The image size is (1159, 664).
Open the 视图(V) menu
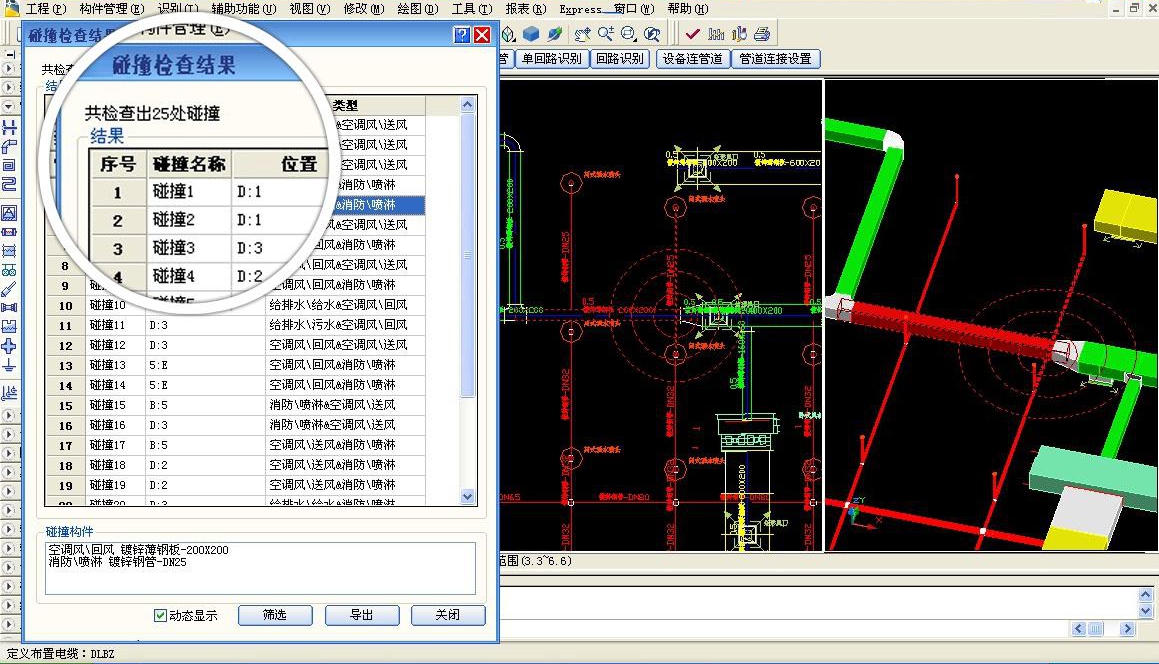pyautogui.click(x=310, y=9)
